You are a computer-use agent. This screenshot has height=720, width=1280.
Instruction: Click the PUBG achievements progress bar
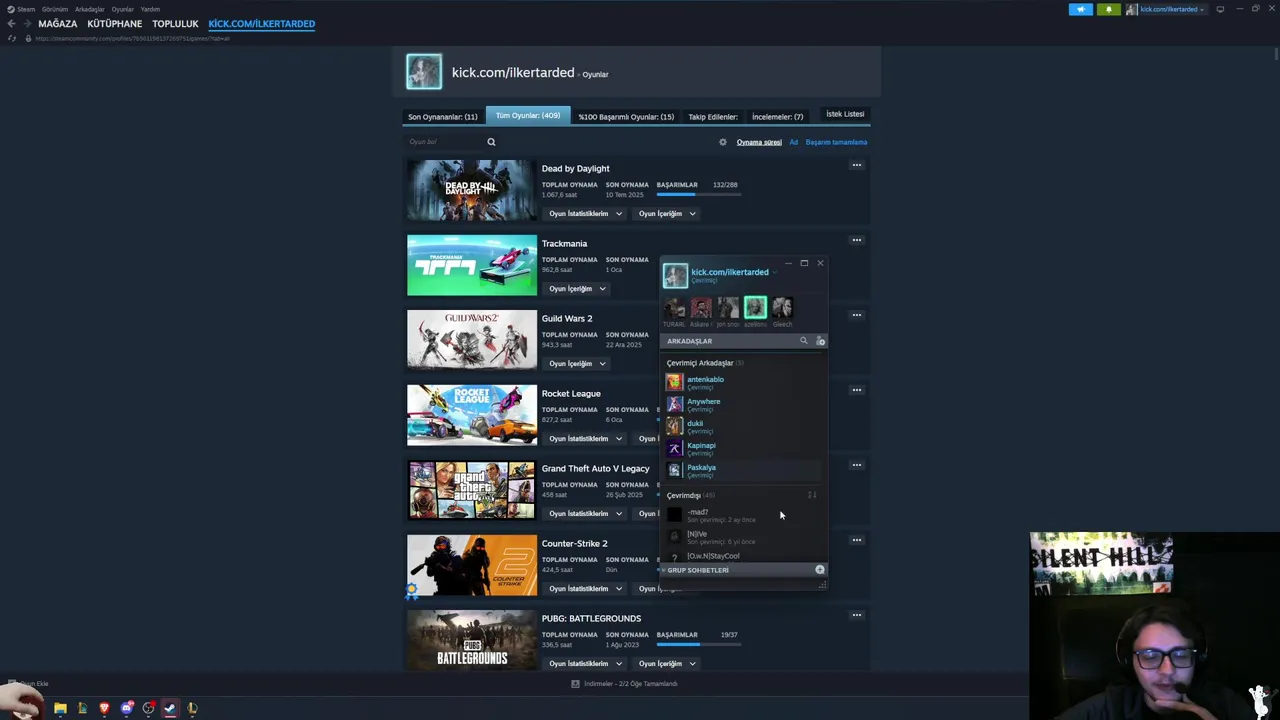click(x=697, y=644)
